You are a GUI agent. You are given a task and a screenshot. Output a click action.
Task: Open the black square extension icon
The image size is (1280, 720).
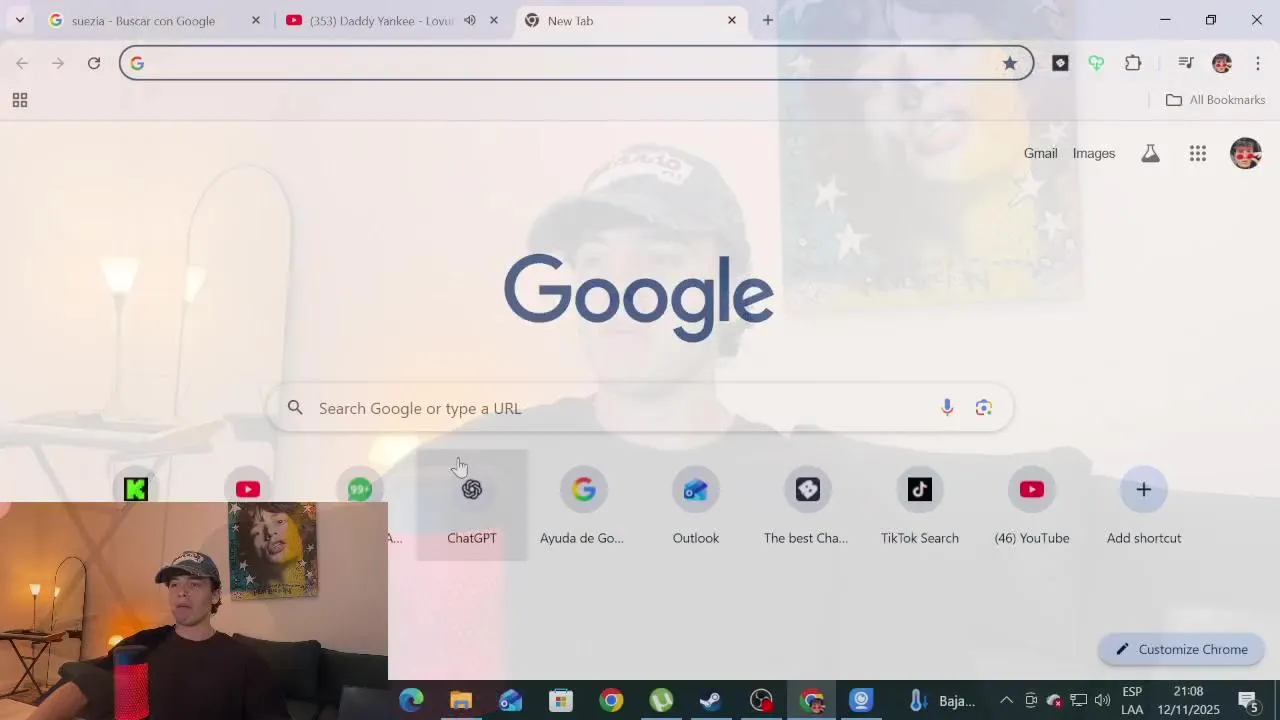[1060, 63]
